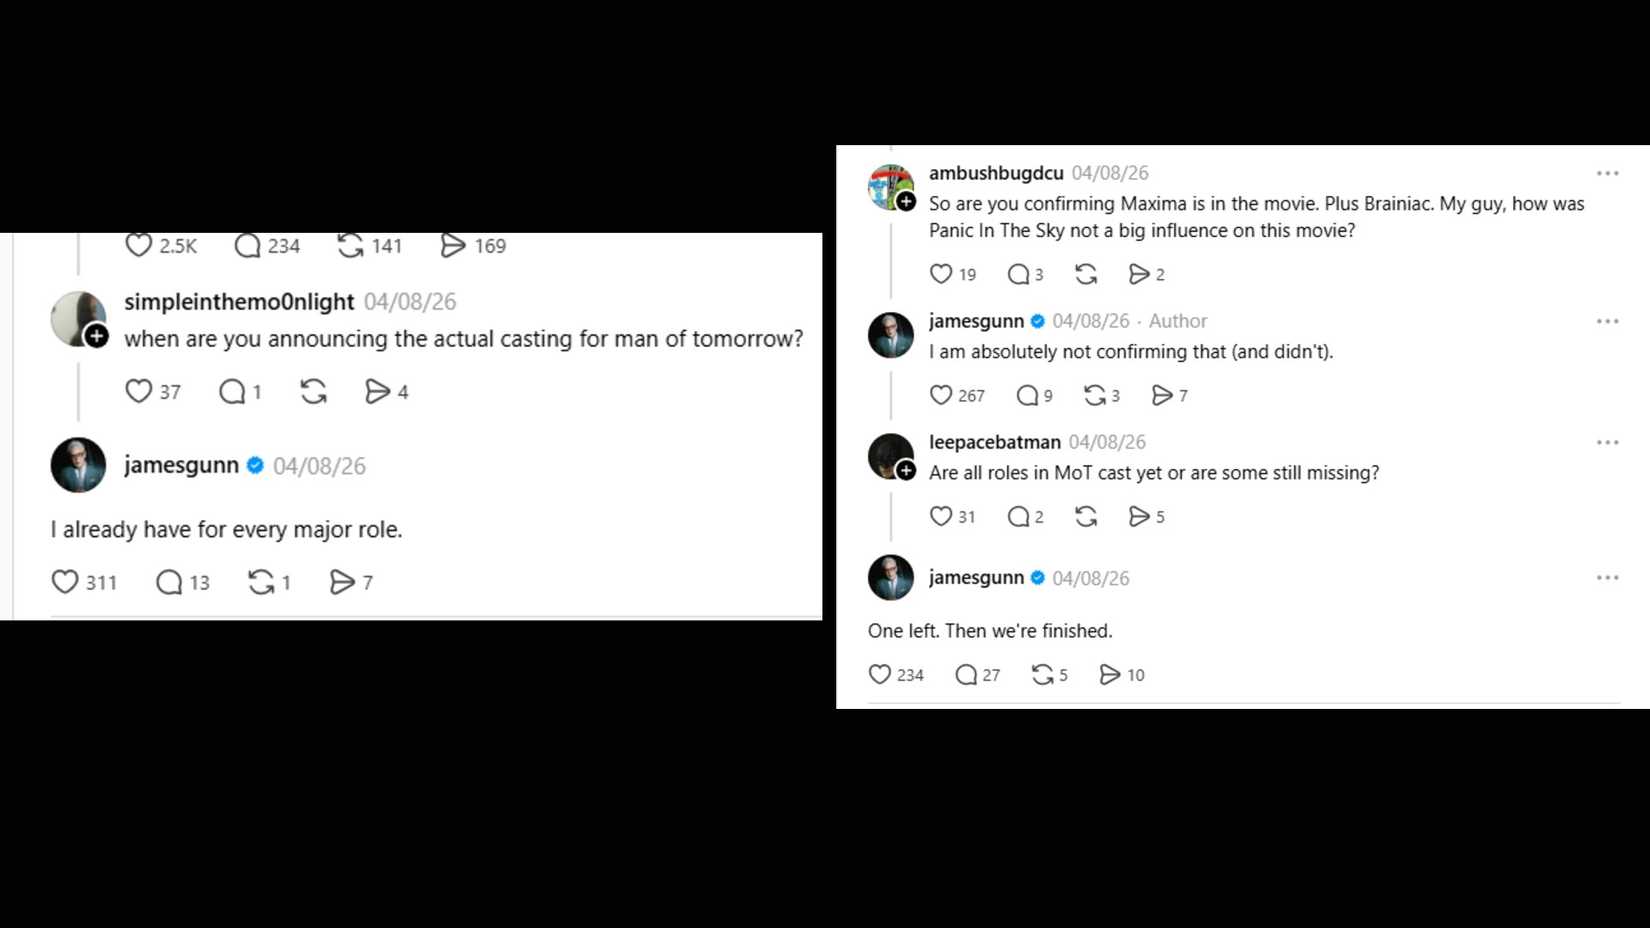Follow ambushbugdcu via avatar plus button

tap(906, 200)
